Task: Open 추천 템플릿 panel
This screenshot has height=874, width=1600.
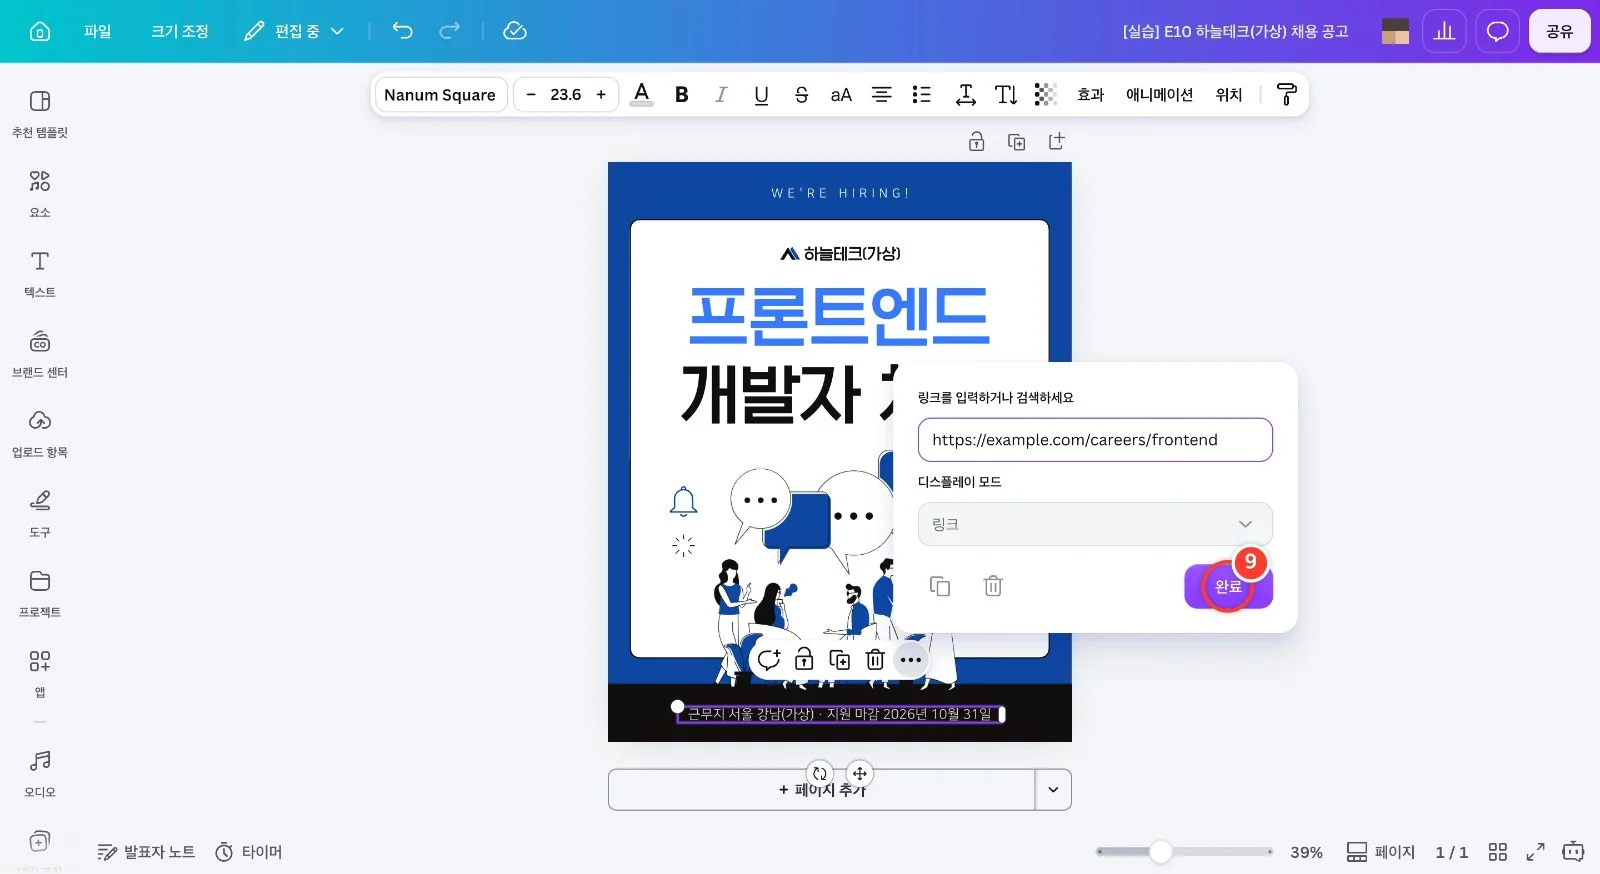Action: 40,113
